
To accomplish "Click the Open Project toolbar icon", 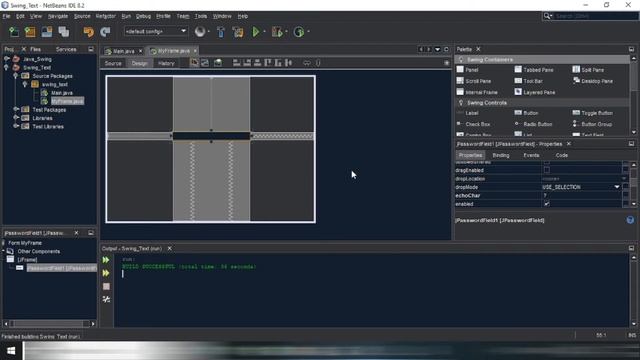I will tap(47, 32).
